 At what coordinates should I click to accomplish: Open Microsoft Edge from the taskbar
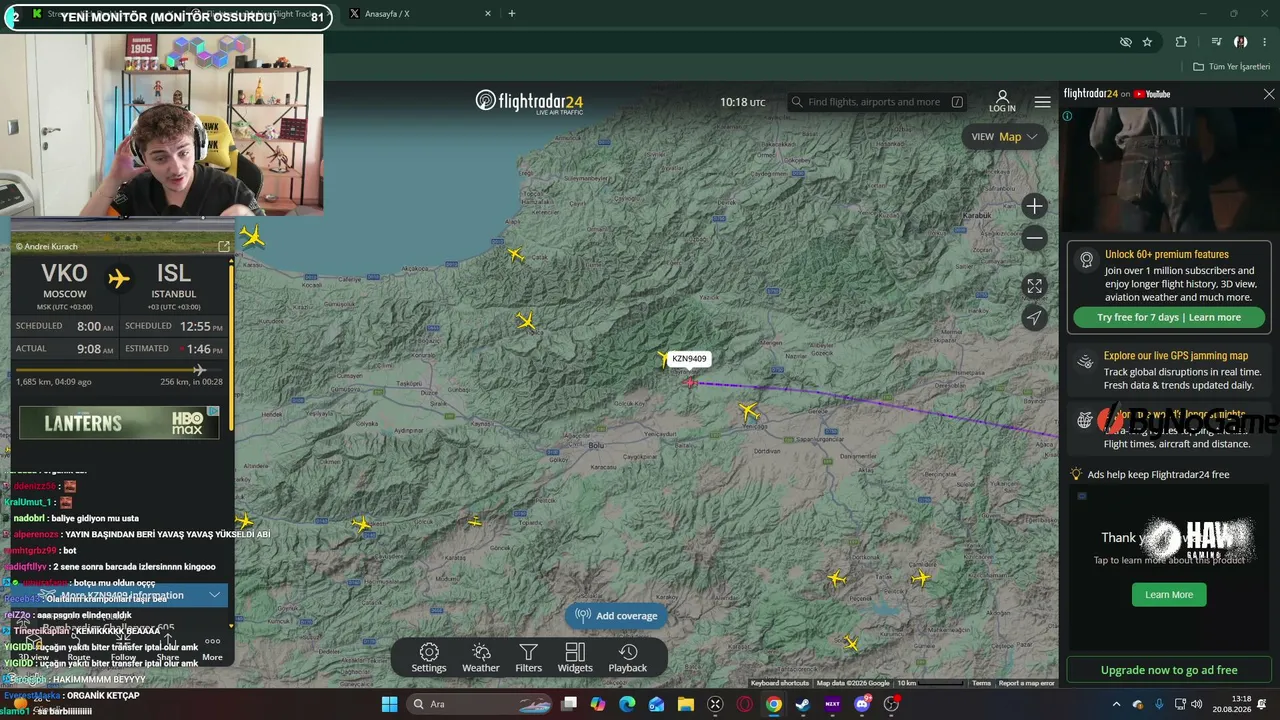[x=627, y=704]
